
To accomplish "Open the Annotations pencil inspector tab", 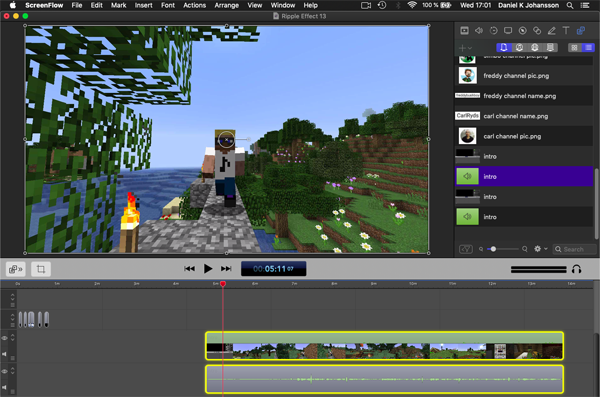I will (551, 31).
